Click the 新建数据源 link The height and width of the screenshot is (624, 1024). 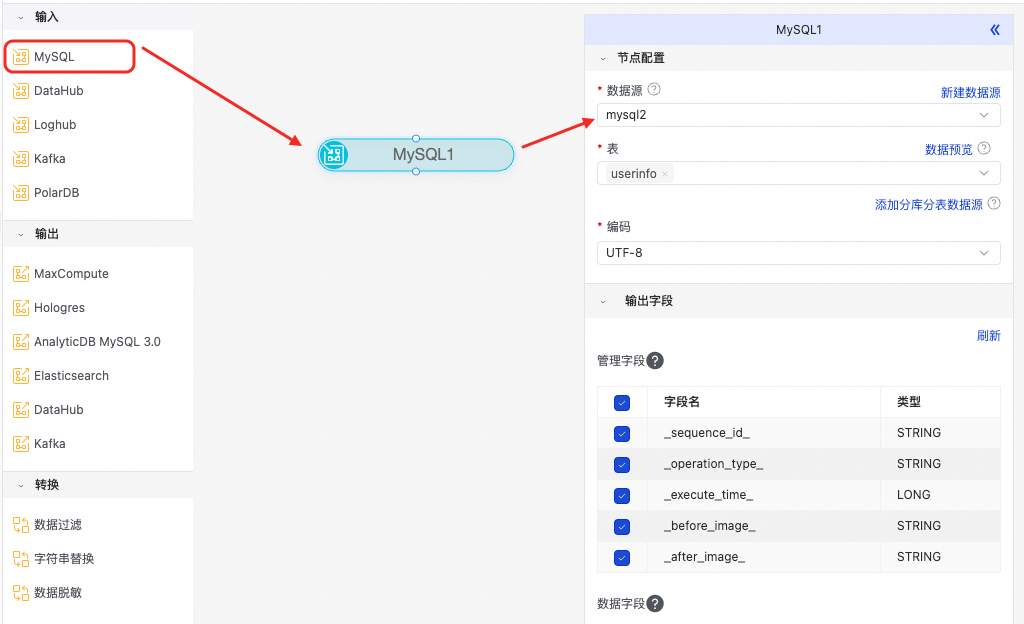click(x=970, y=93)
